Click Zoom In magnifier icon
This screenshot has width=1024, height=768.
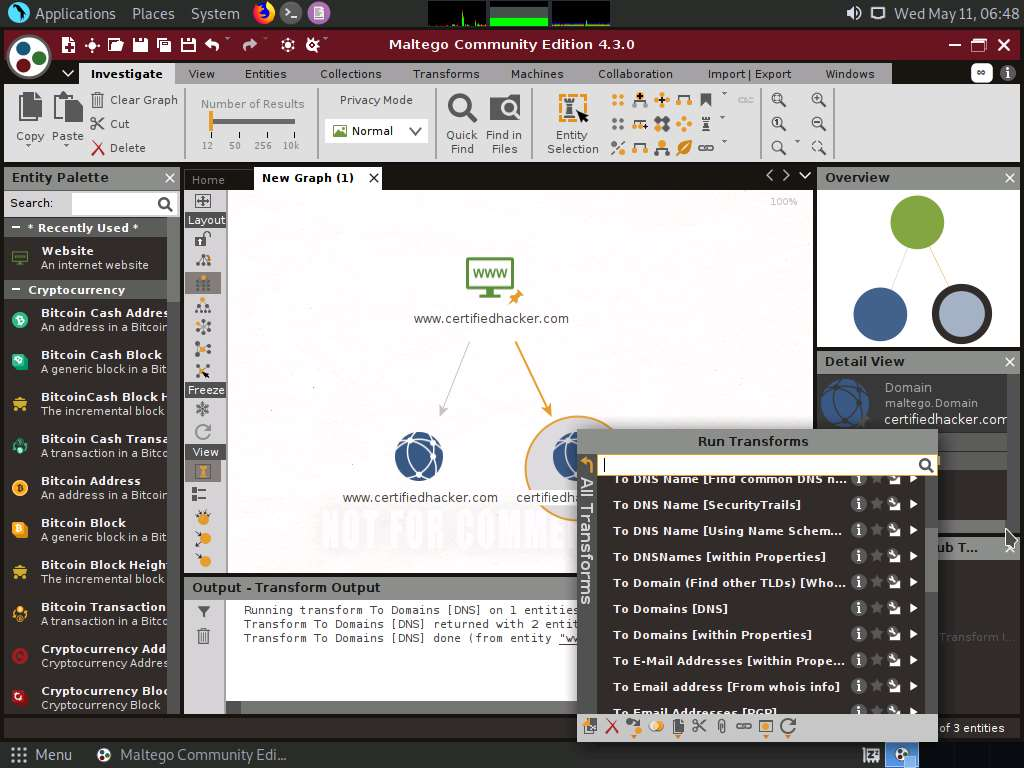(x=818, y=99)
